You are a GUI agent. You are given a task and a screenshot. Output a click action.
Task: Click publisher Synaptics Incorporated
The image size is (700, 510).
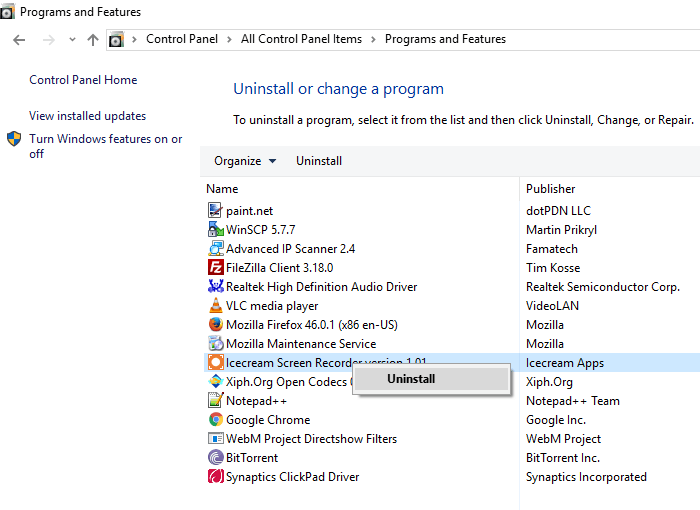pyautogui.click(x=586, y=477)
